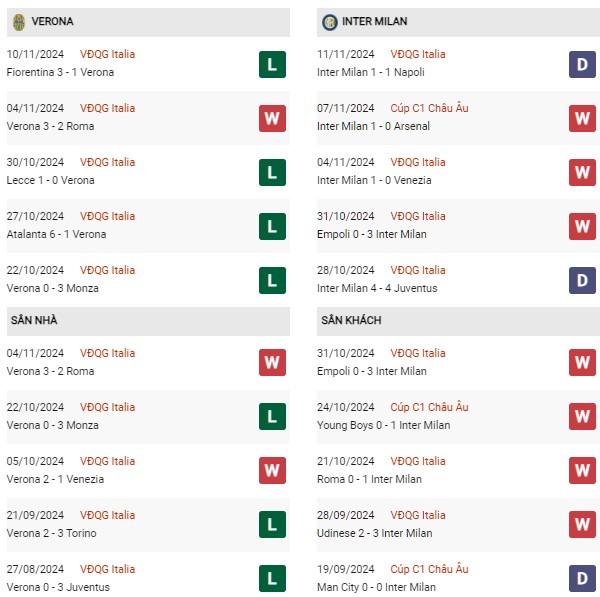
Task: Click the D badge for Inter Milan 4 - 4 Juventus
Action: coord(582,280)
